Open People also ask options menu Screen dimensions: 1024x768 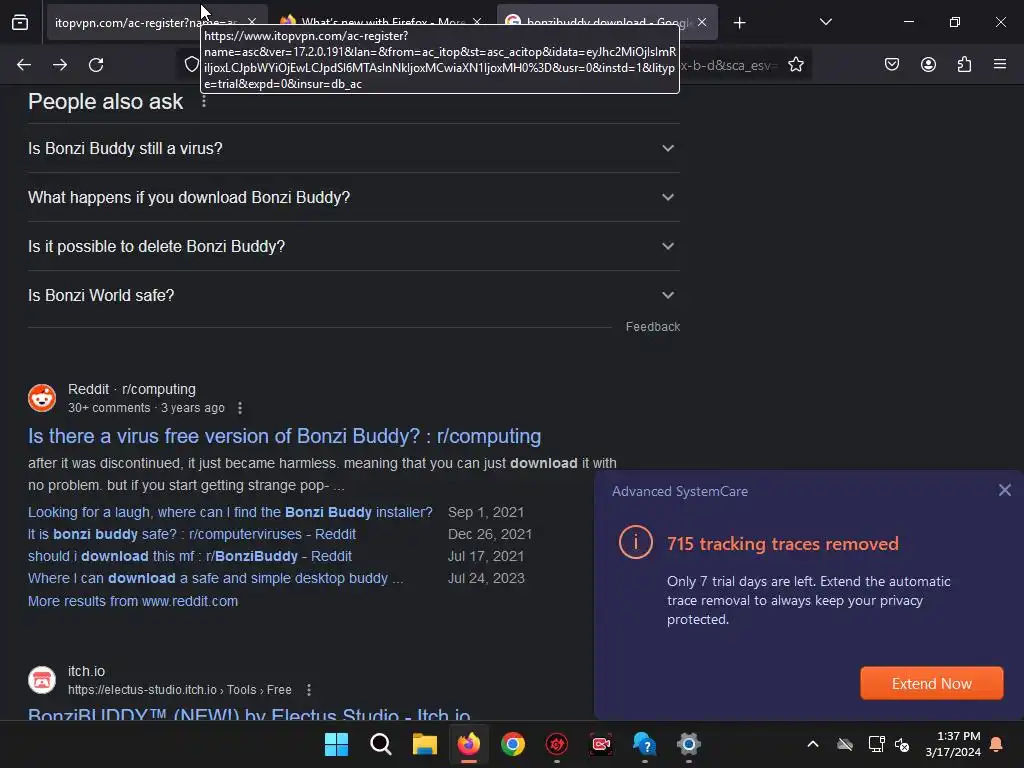coord(204,101)
